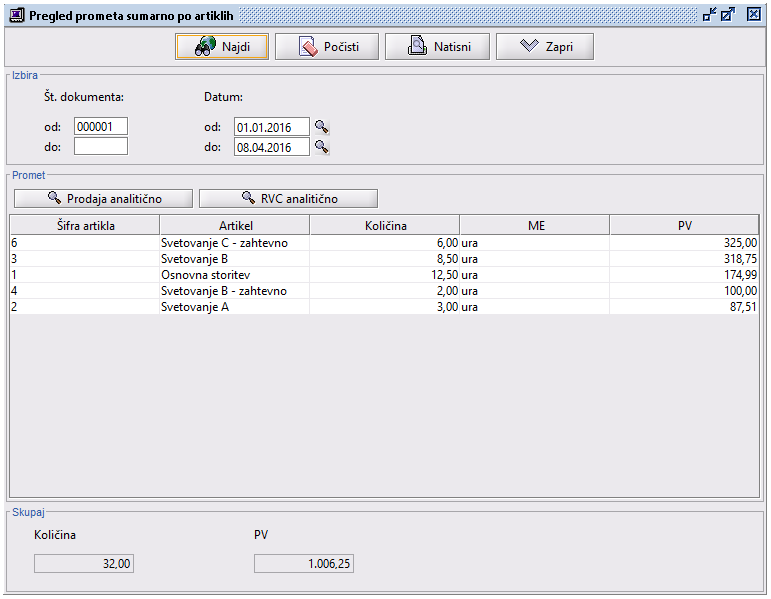Focus the document number 'do' field
This screenshot has height=599, width=771.
[x=101, y=147]
